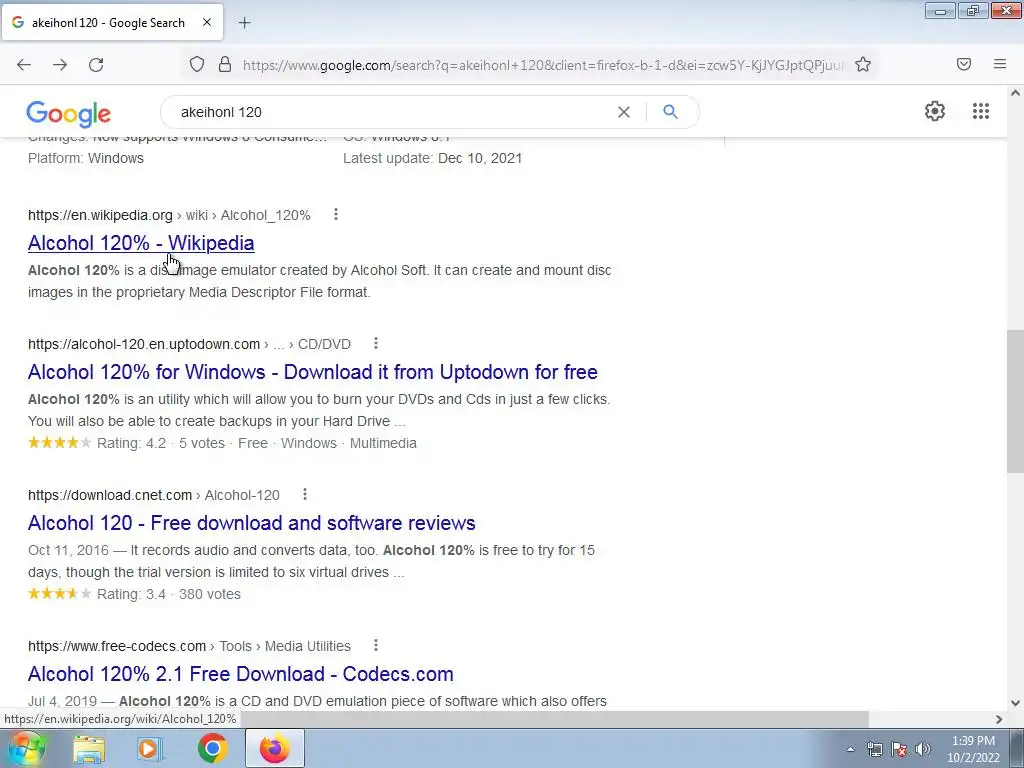Click the www.free-codecs.com breadcrumb URL
The height and width of the screenshot is (768, 1024).
[189, 647]
